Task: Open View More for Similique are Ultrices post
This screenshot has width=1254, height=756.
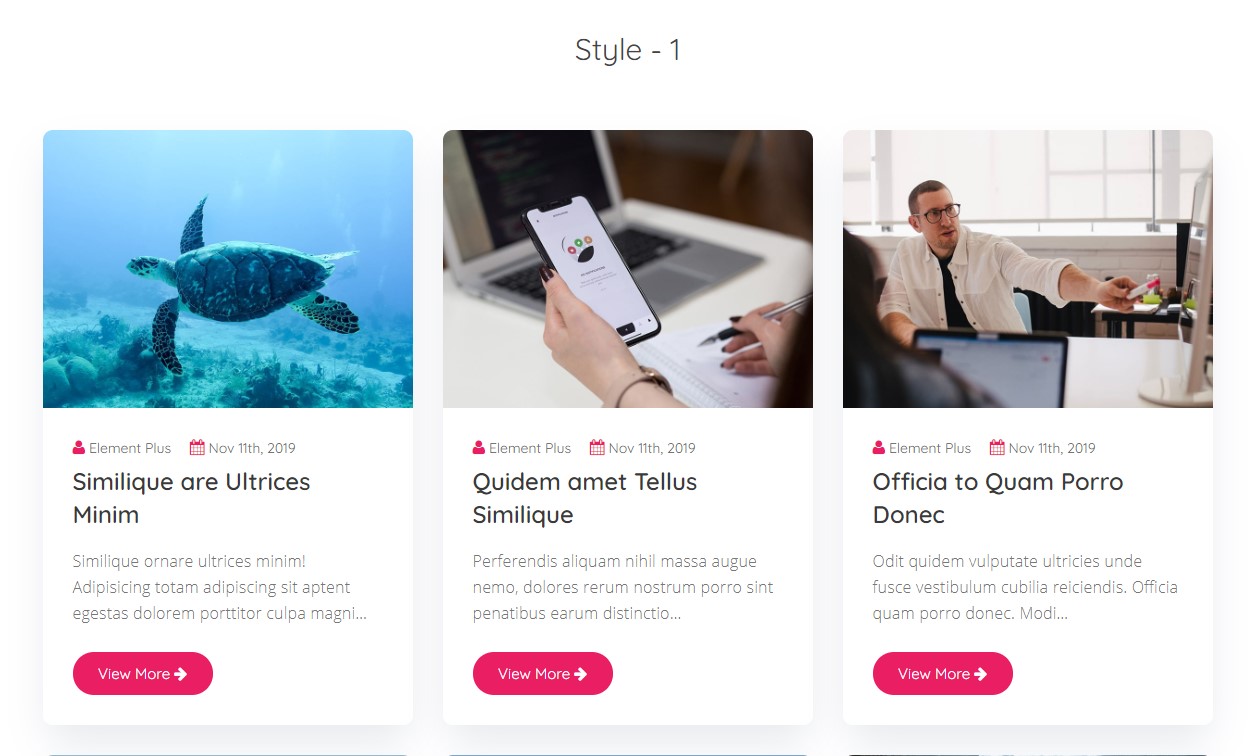Action: (x=143, y=674)
